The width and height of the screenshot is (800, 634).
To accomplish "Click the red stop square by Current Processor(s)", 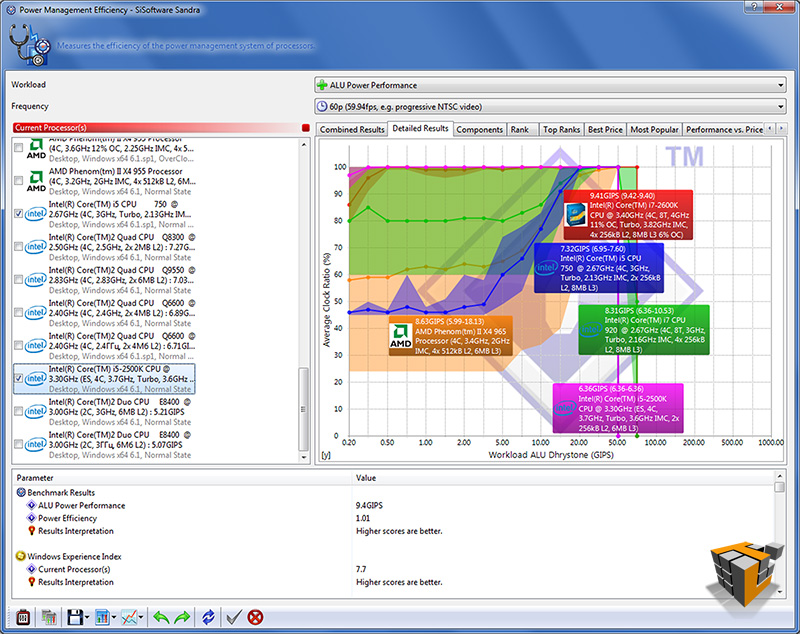I will click(306, 128).
